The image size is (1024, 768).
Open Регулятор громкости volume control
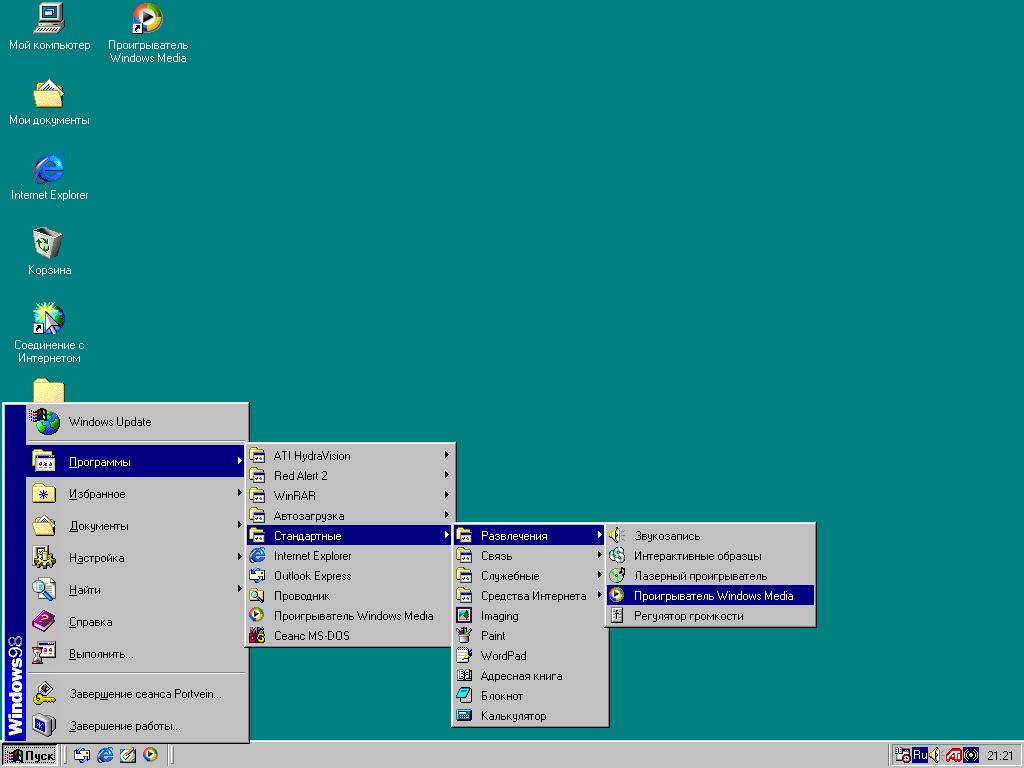[711, 615]
